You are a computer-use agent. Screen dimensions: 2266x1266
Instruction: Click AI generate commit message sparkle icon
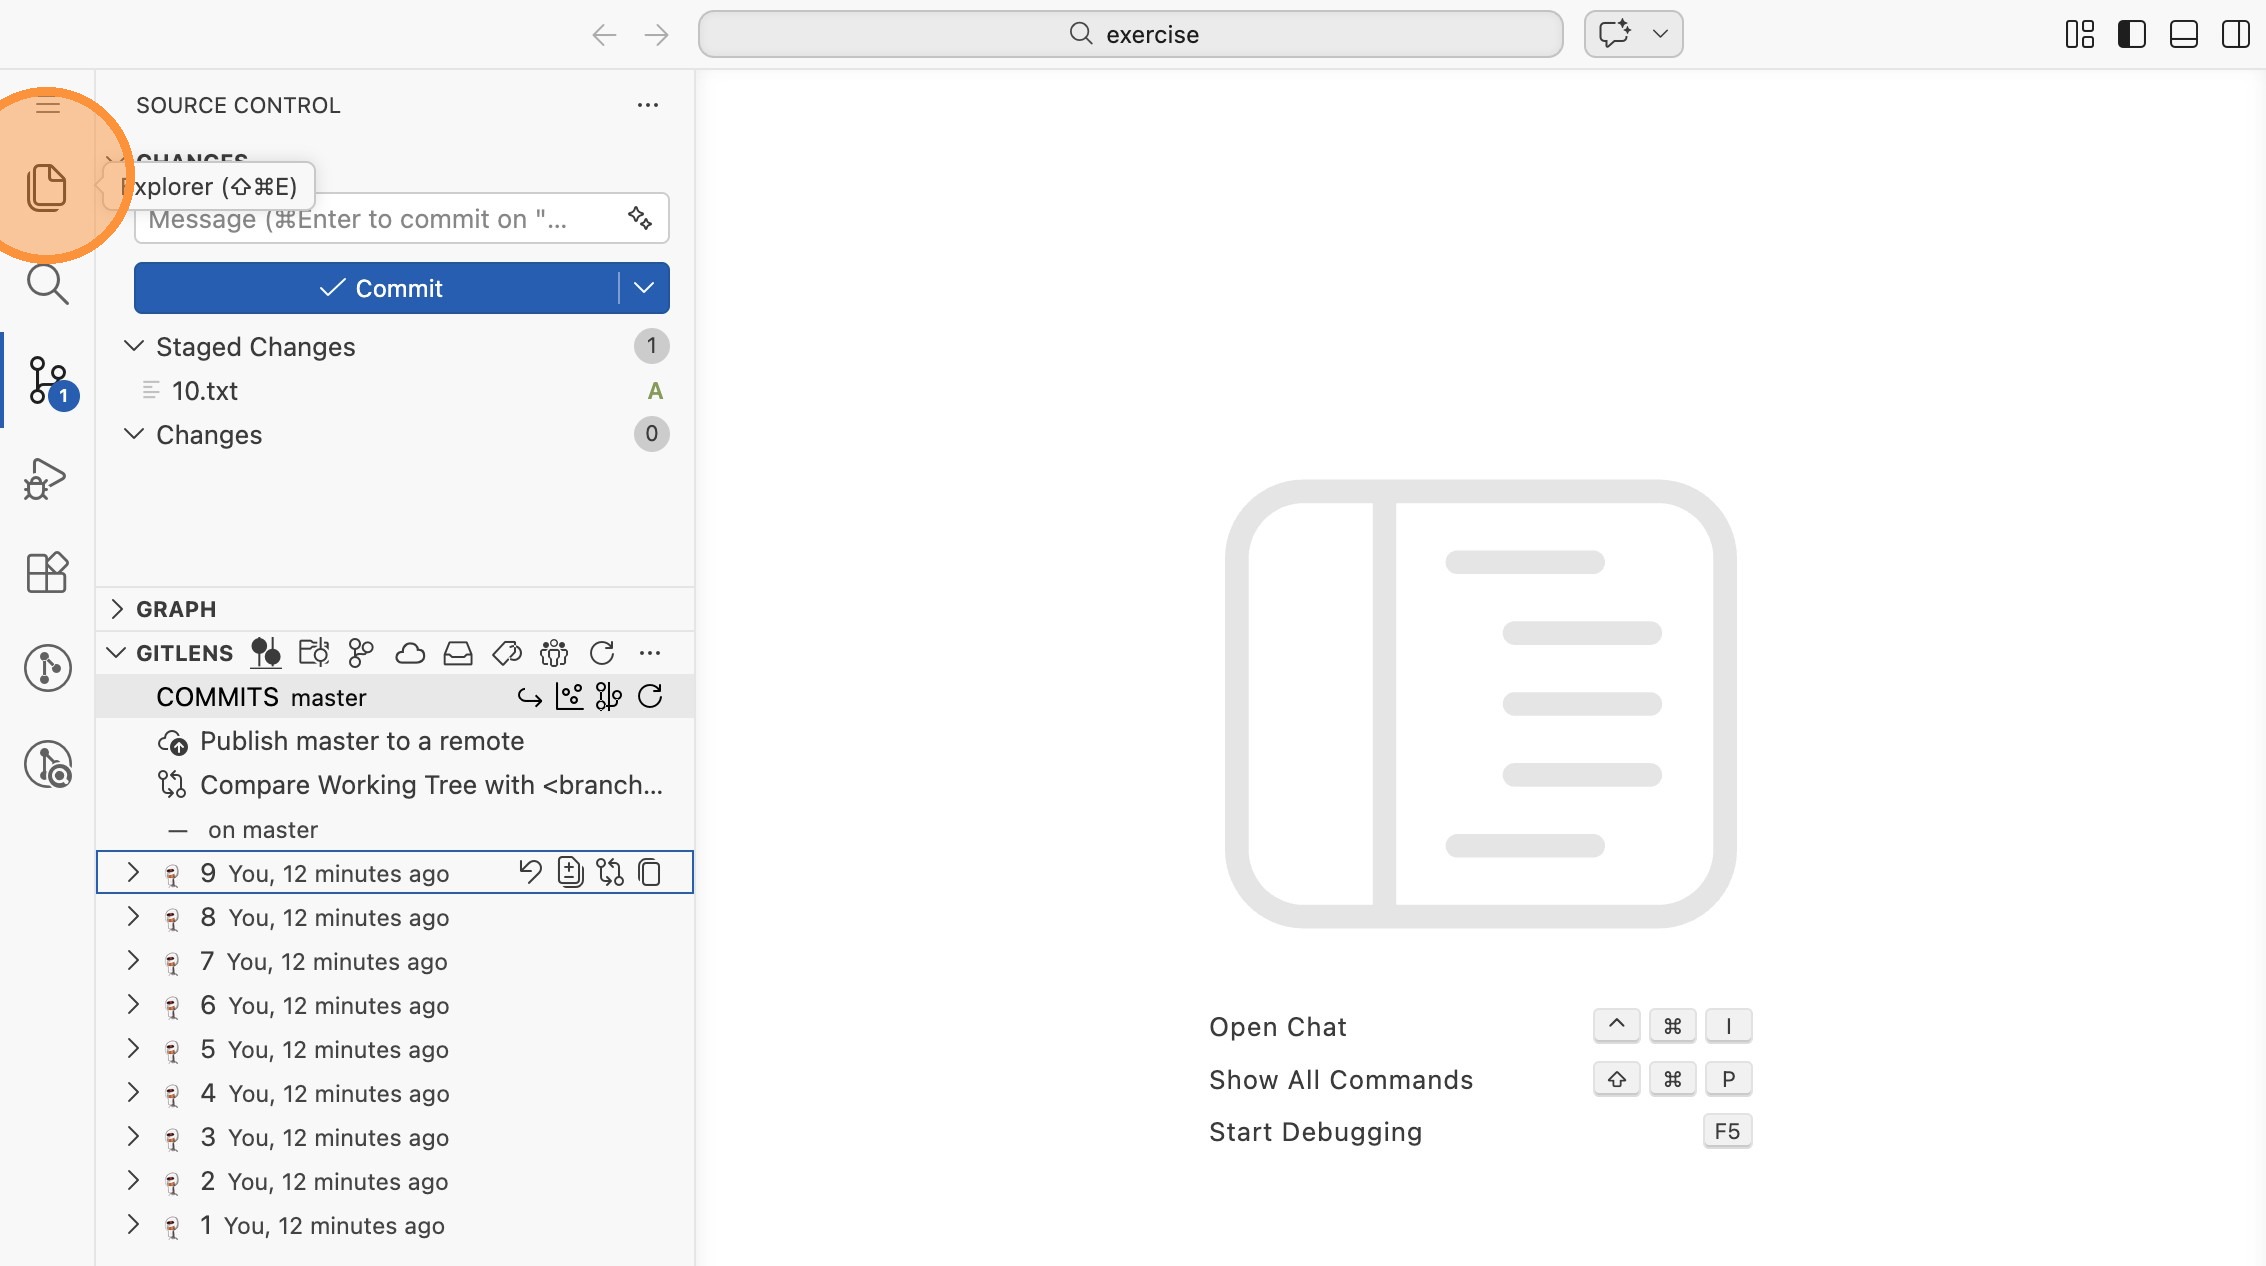[x=640, y=218]
